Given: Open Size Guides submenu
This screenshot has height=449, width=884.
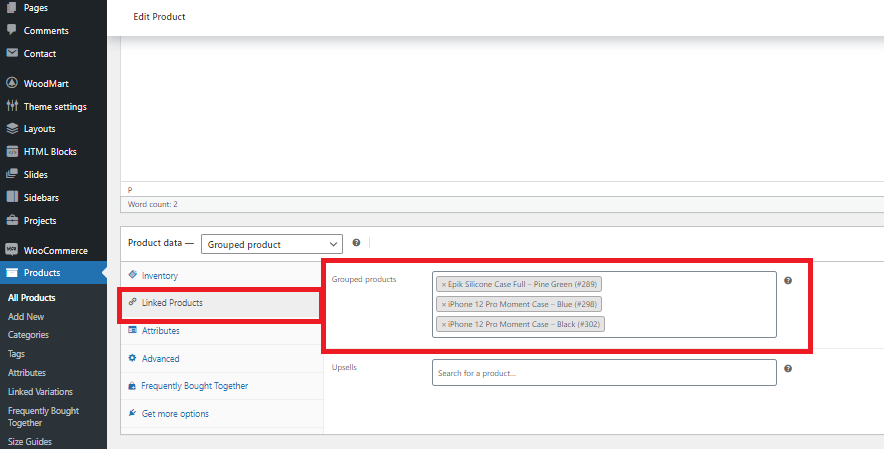Looking at the screenshot, I should point(30,442).
